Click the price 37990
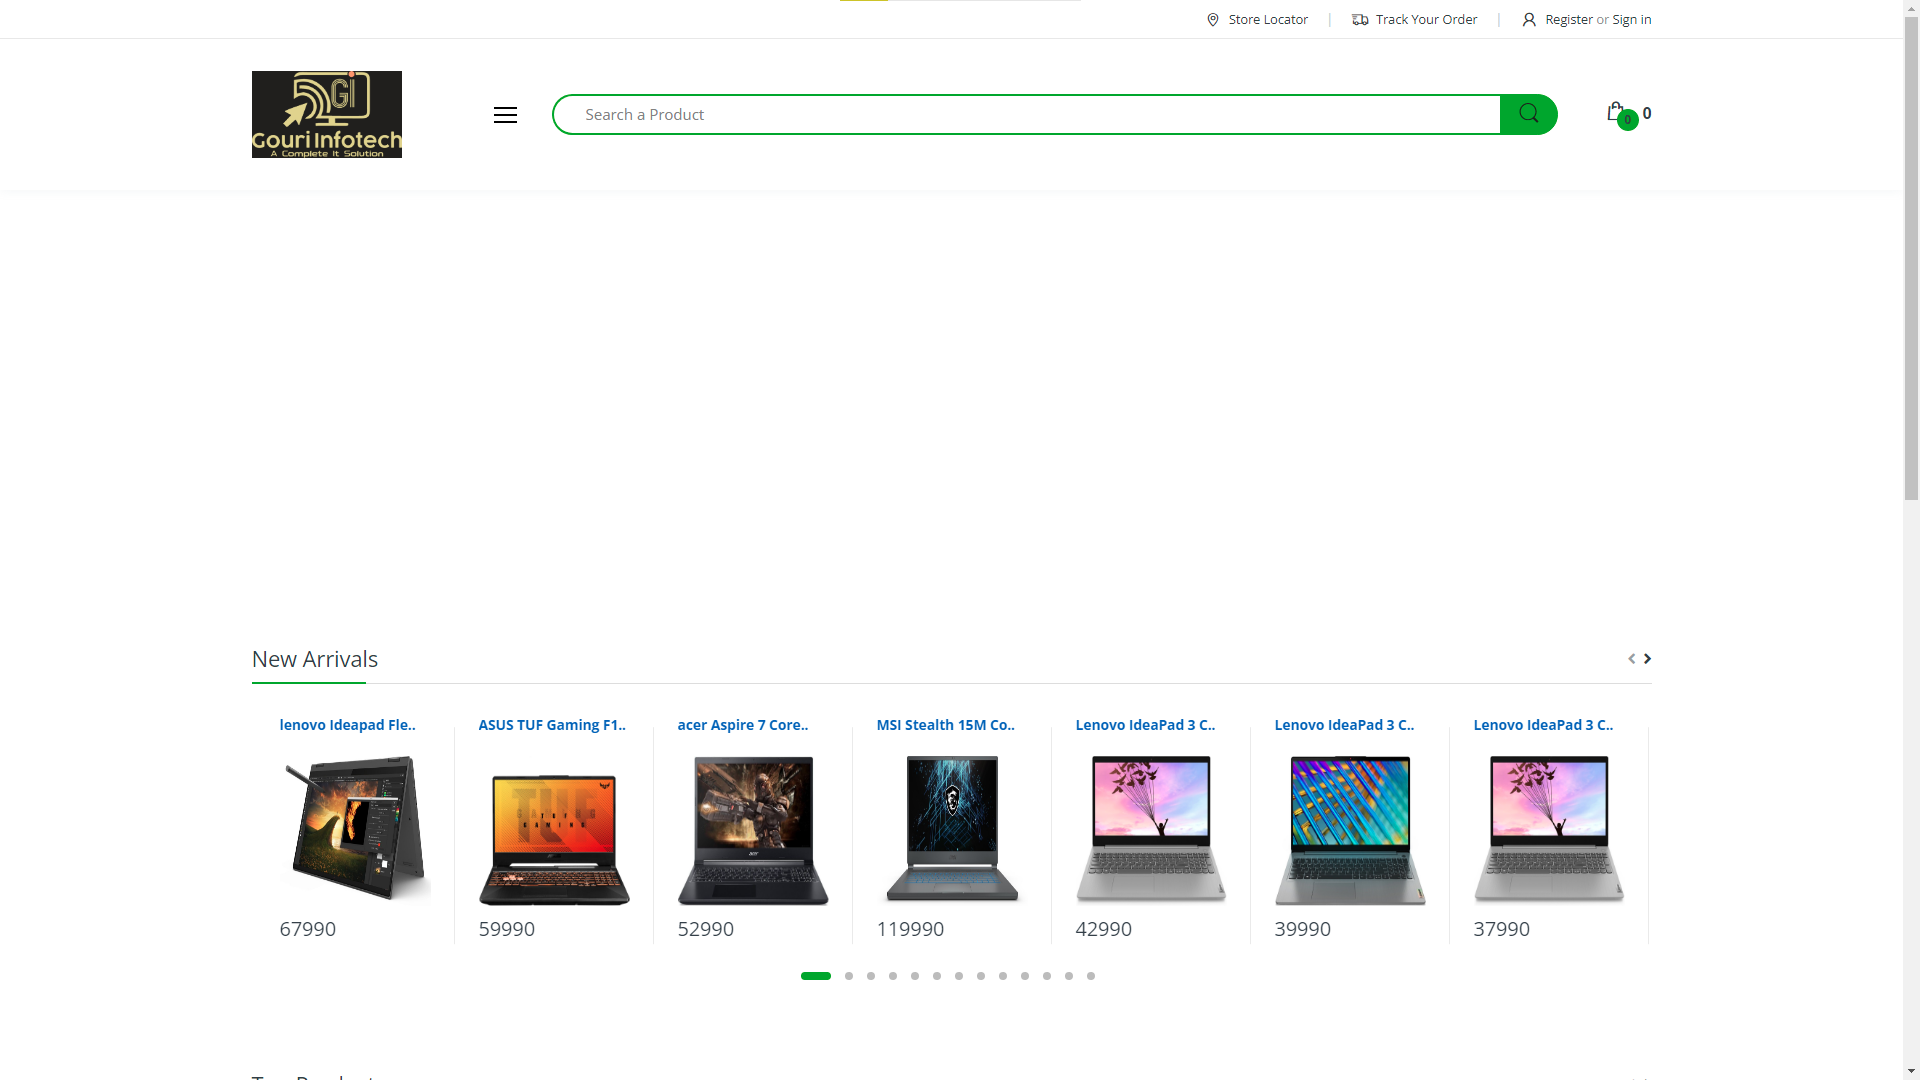Viewport: 1920px width, 1080px height. [1502, 929]
